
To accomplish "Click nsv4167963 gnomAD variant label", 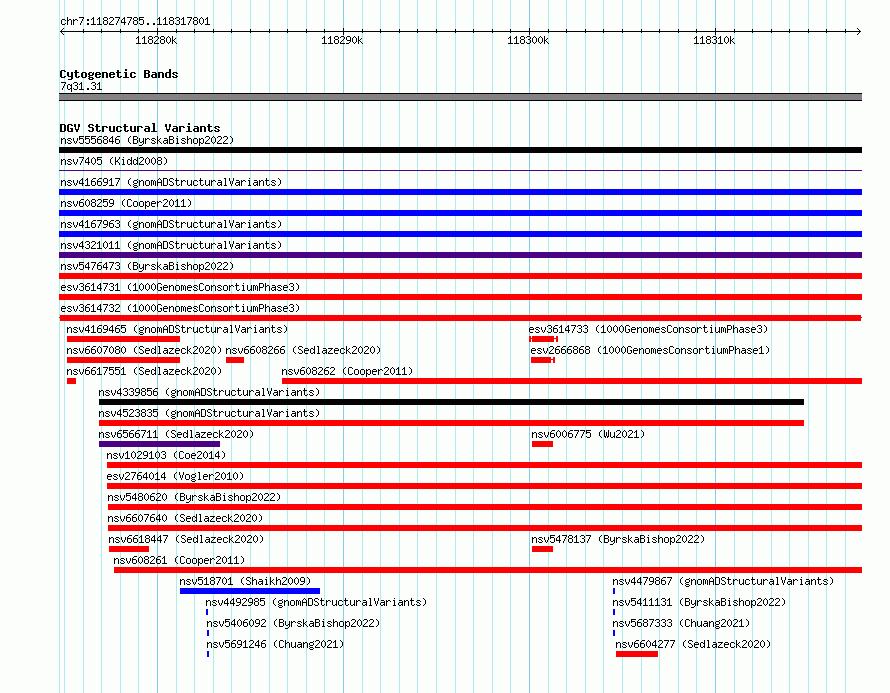I will [171, 224].
